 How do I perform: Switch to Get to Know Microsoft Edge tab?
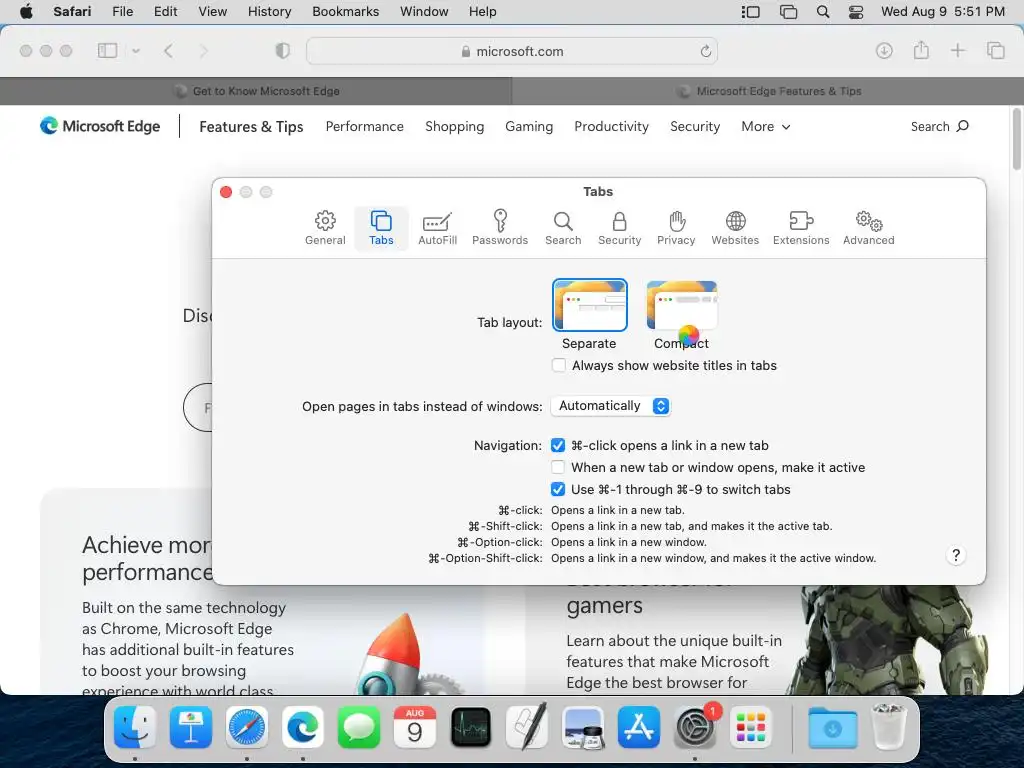[256, 91]
